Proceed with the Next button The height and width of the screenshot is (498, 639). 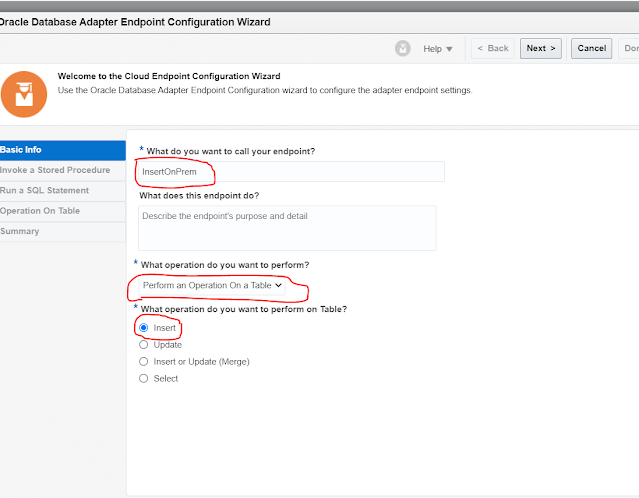(x=540, y=48)
